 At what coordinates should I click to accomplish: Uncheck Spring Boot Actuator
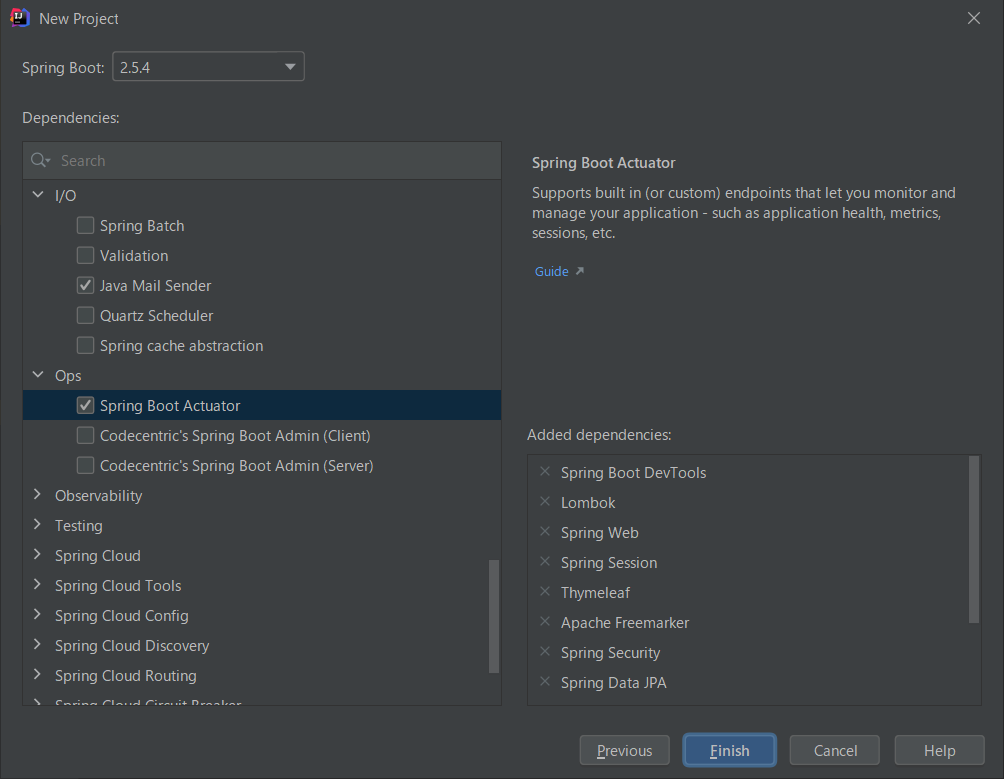(x=85, y=405)
